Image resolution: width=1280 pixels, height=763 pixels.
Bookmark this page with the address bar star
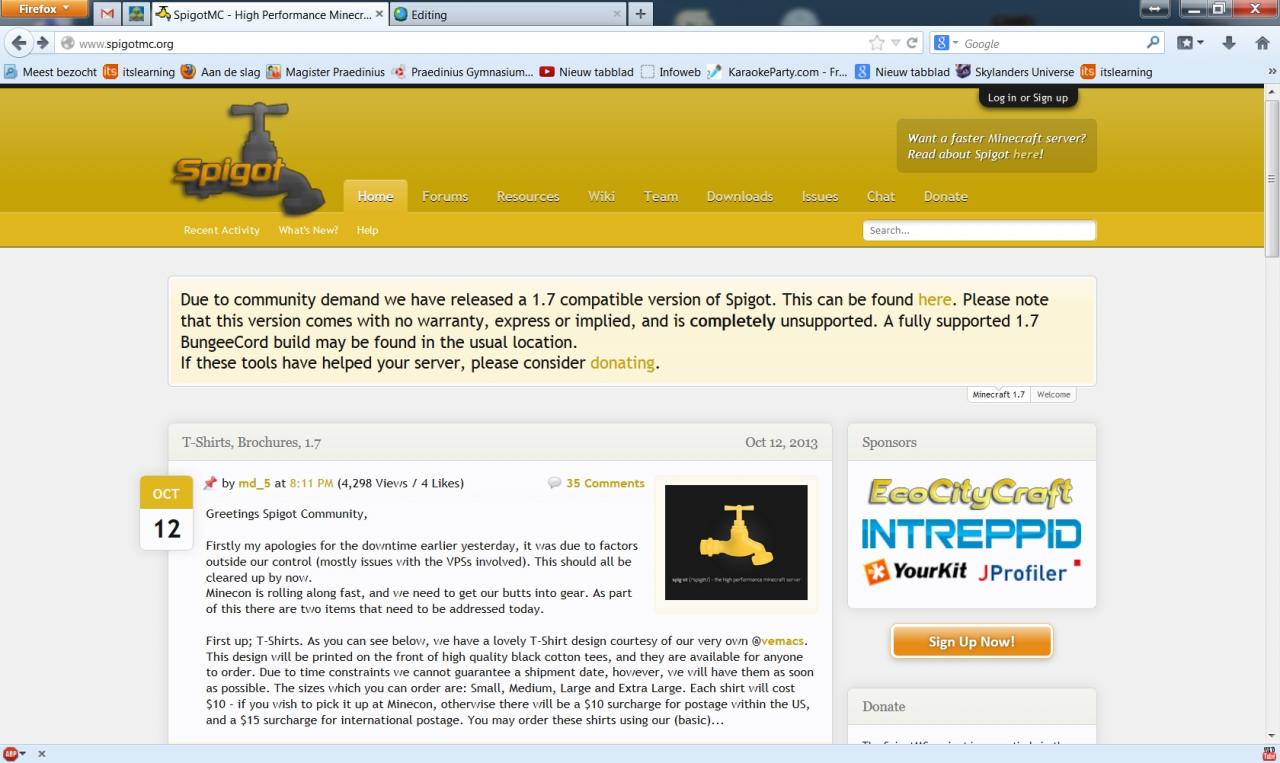click(874, 42)
